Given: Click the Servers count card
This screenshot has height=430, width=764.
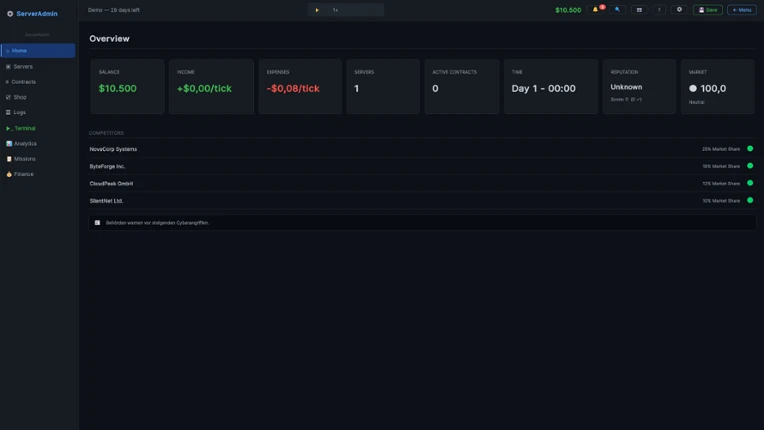Looking at the screenshot, I should (x=383, y=87).
